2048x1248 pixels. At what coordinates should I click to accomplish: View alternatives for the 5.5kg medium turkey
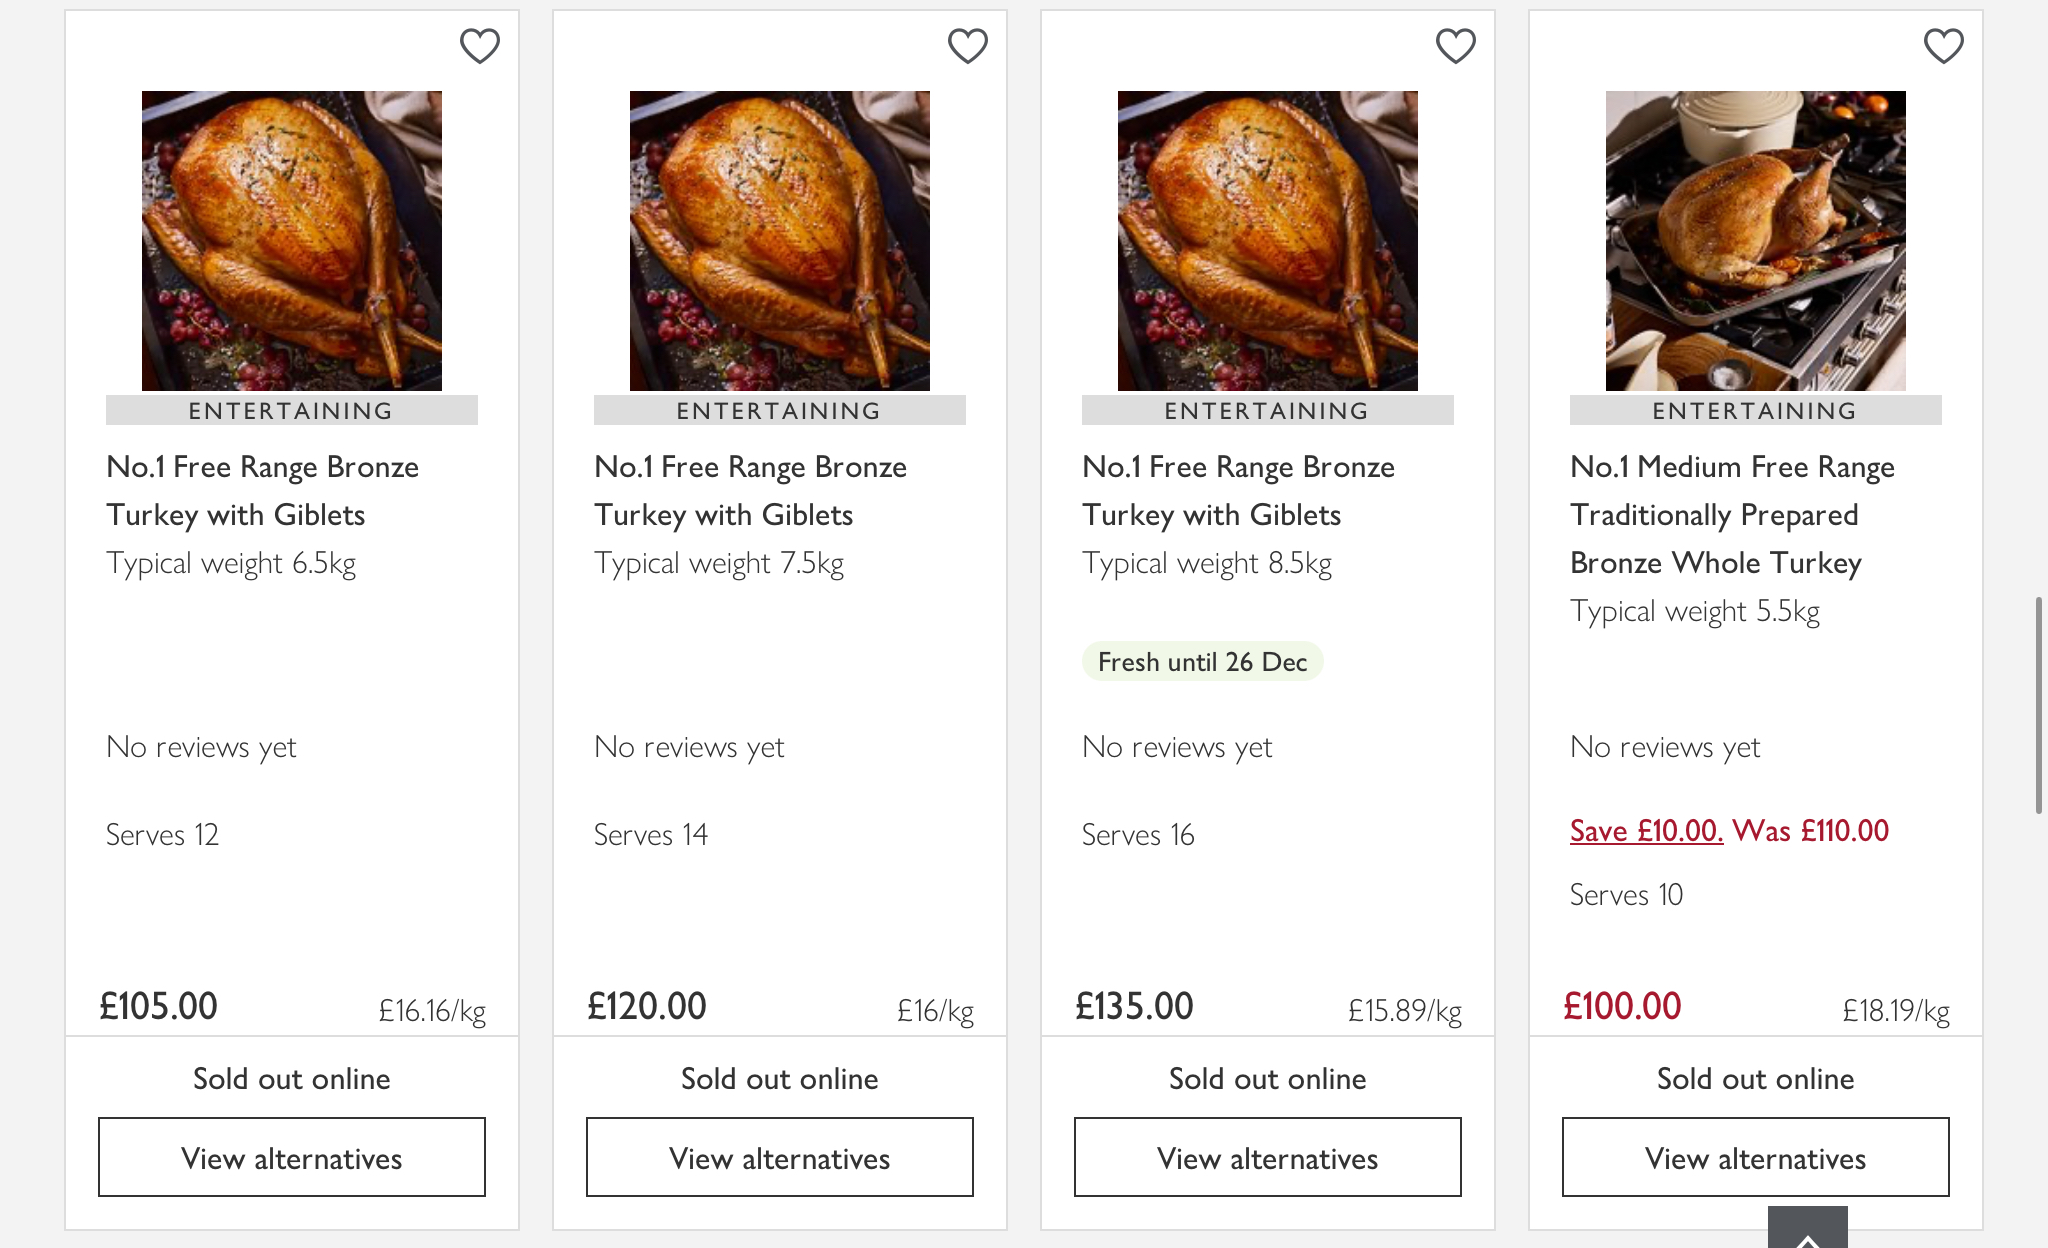[1756, 1157]
